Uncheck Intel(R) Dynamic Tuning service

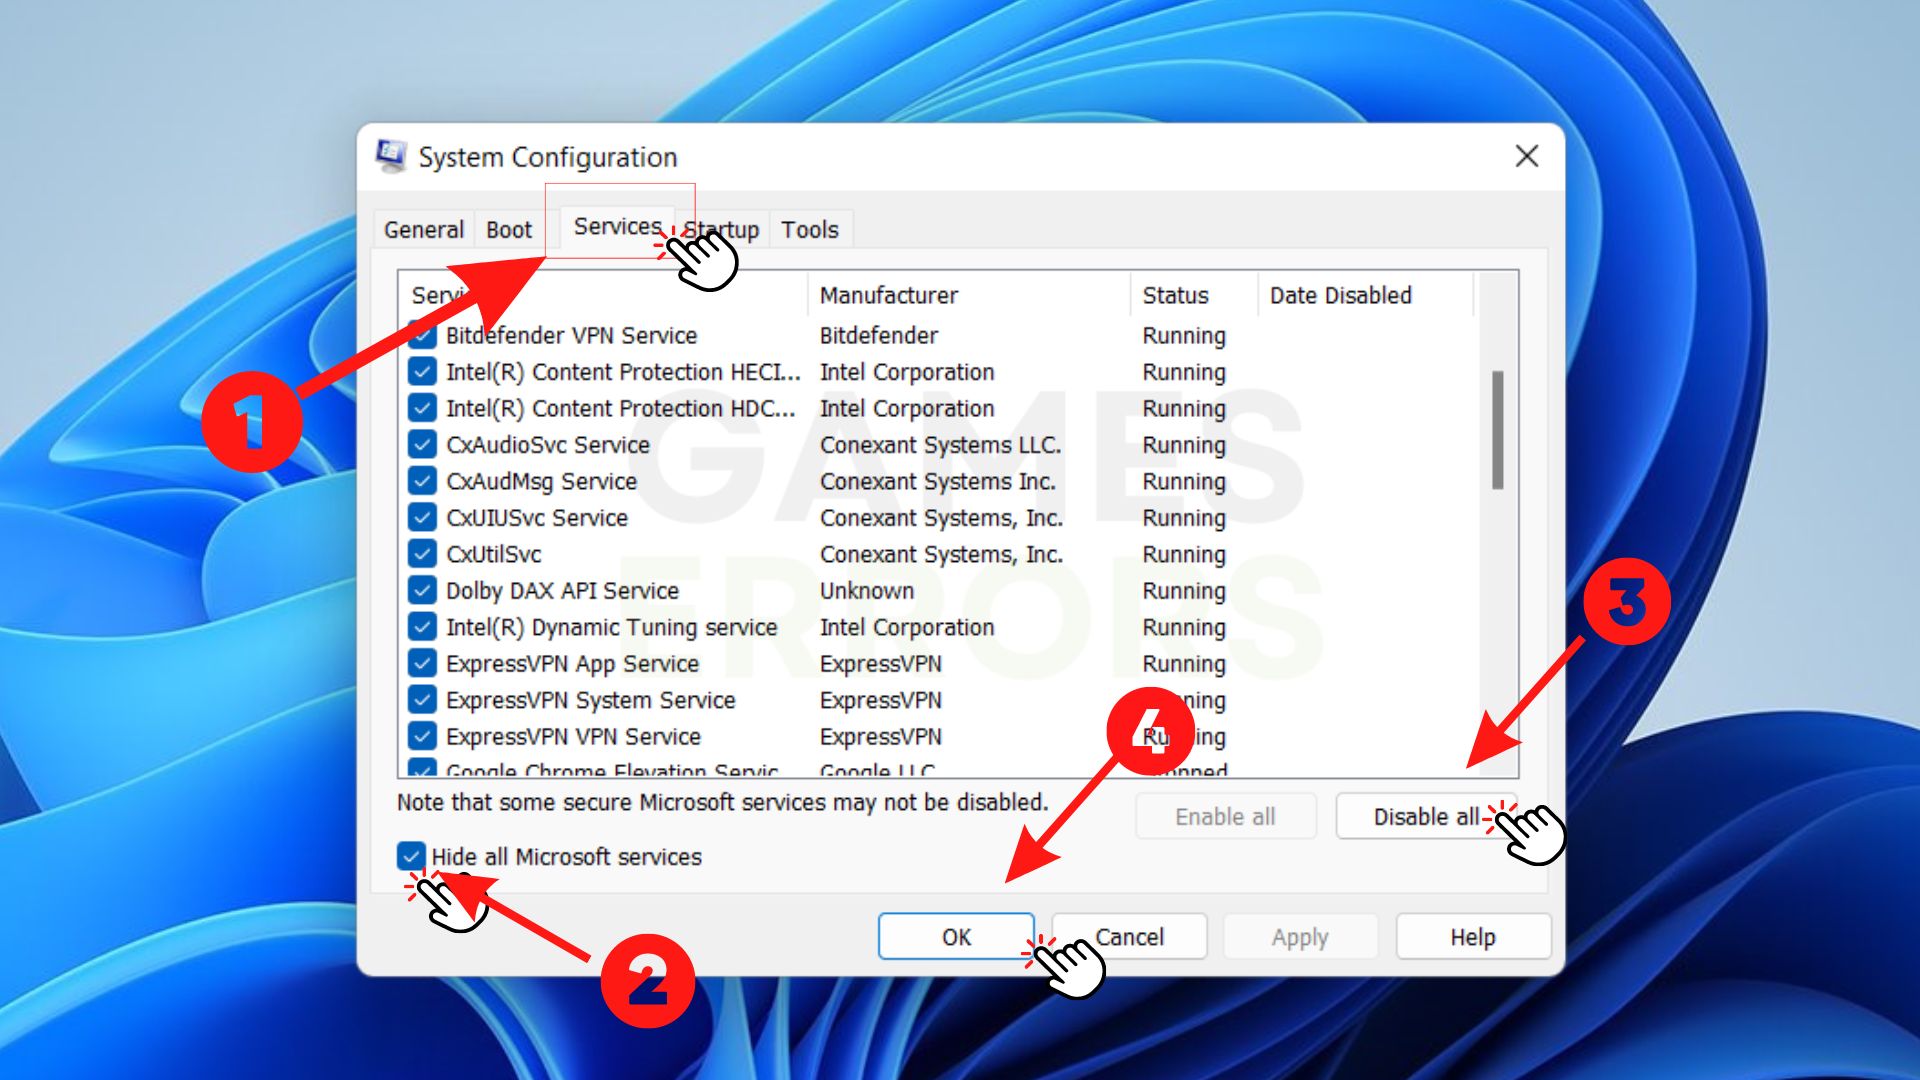pos(422,627)
